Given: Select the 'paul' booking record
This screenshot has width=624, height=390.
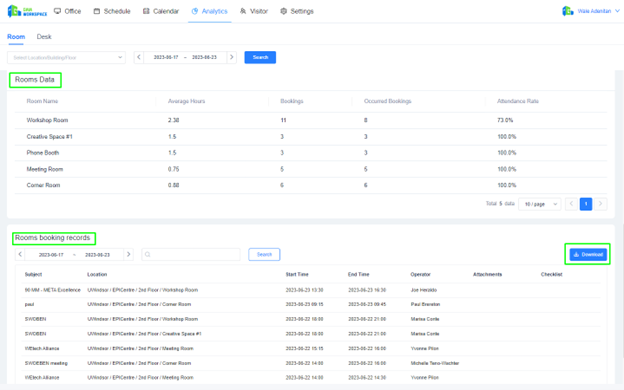Looking at the screenshot, I should coord(311,304).
